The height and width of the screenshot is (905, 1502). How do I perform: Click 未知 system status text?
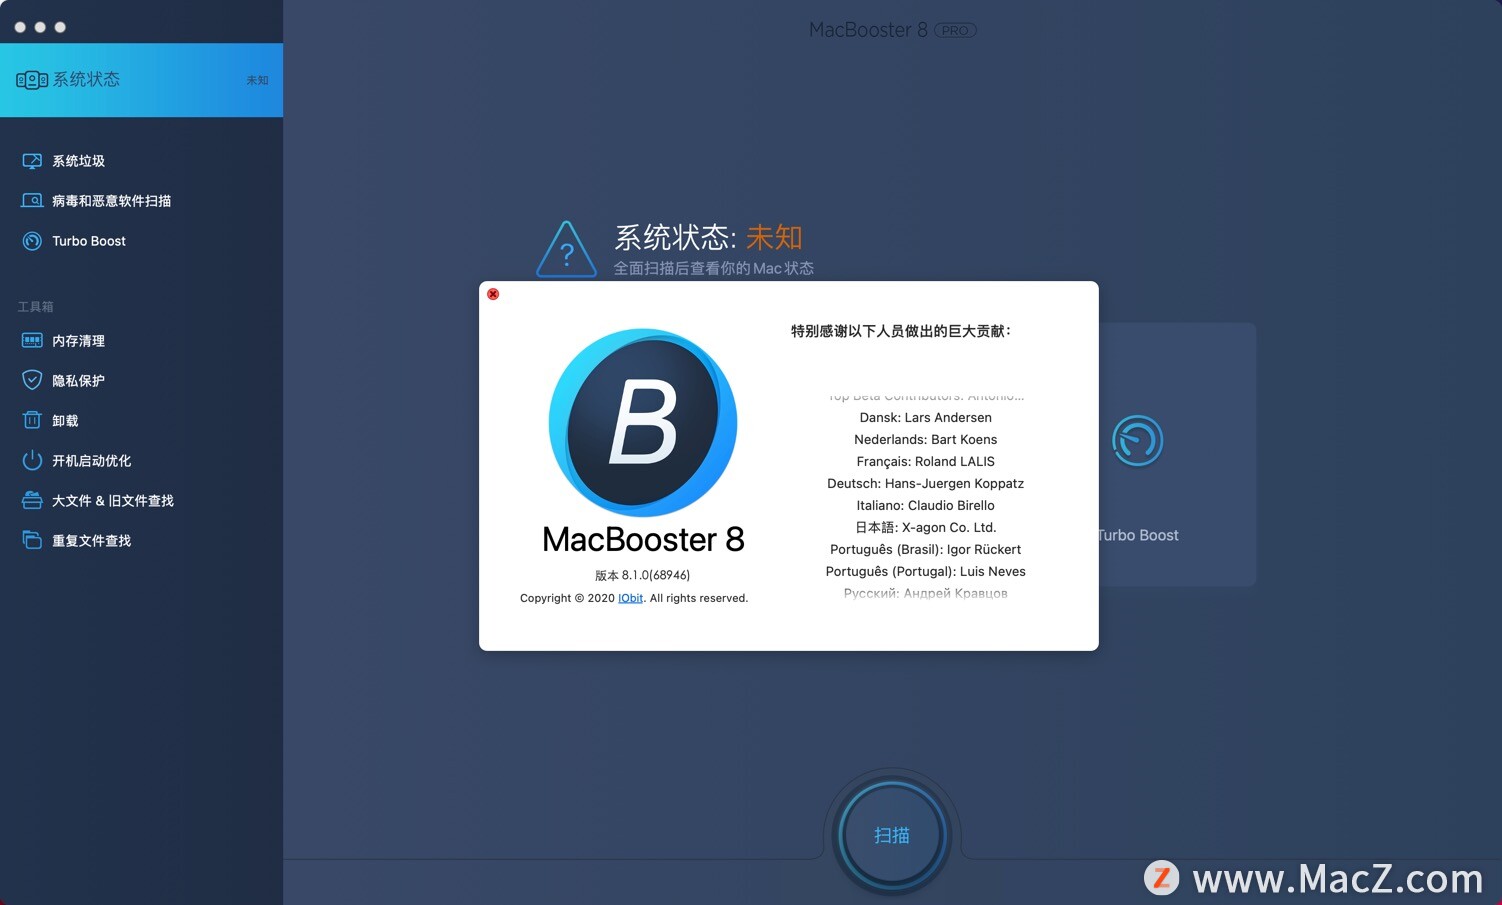point(775,237)
